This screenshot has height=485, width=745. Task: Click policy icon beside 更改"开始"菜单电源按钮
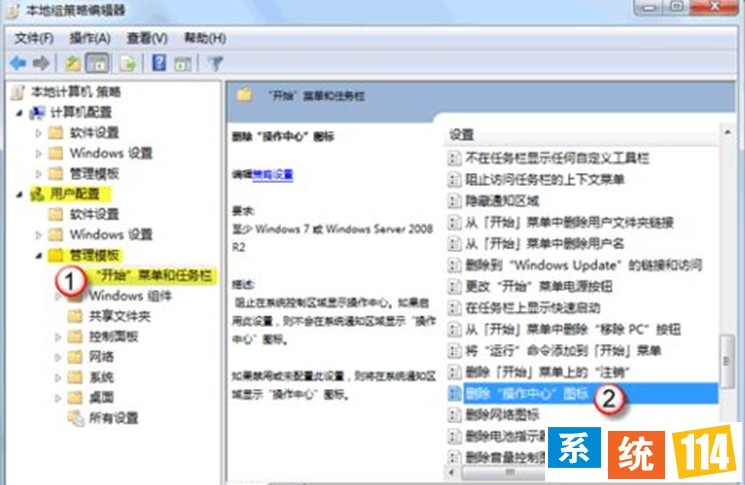coord(455,286)
